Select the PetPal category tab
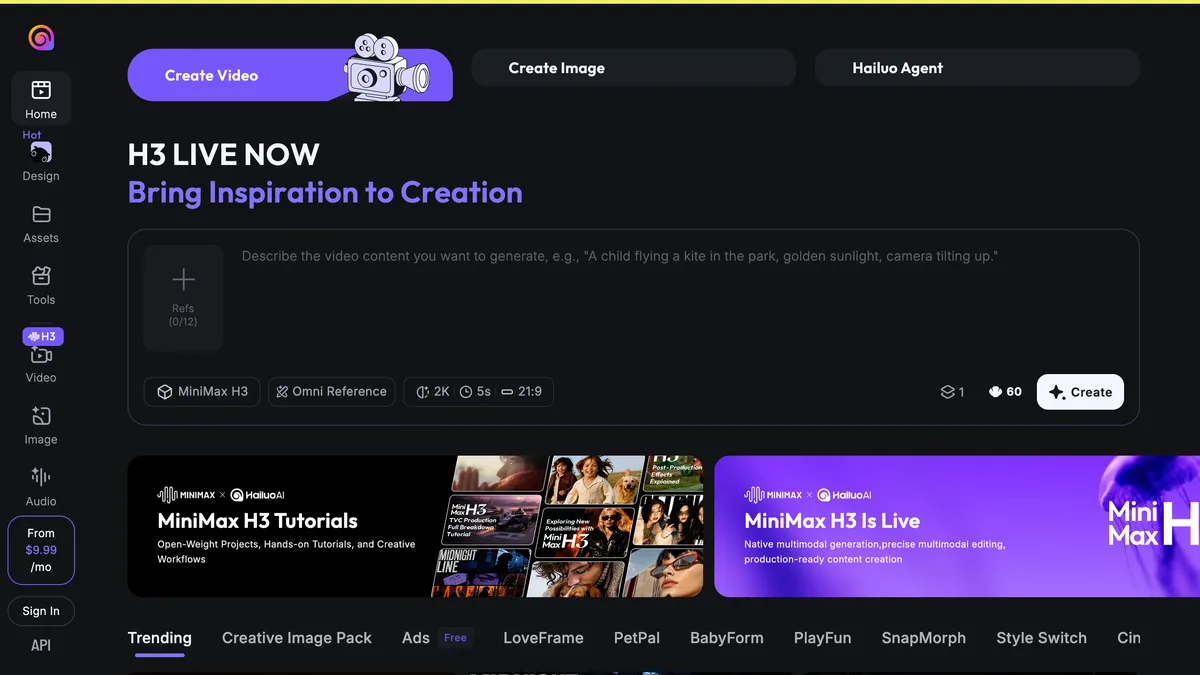This screenshot has height=675, width=1200. (637, 638)
